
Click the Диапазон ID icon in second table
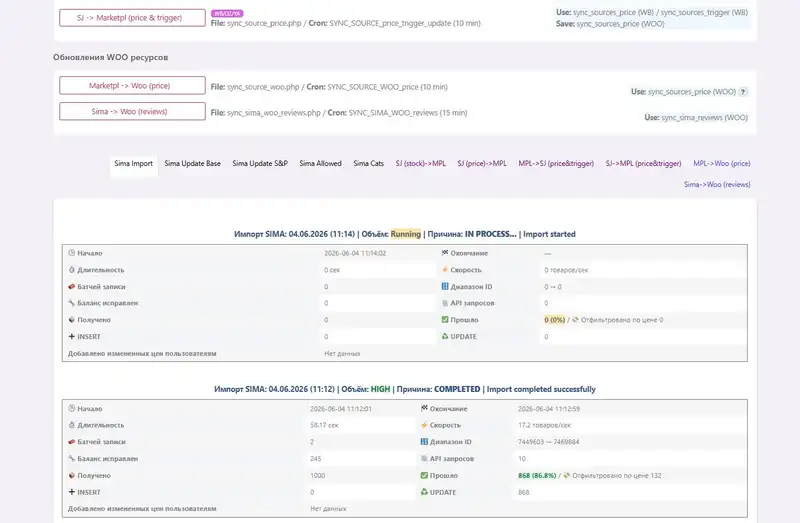coord(424,441)
